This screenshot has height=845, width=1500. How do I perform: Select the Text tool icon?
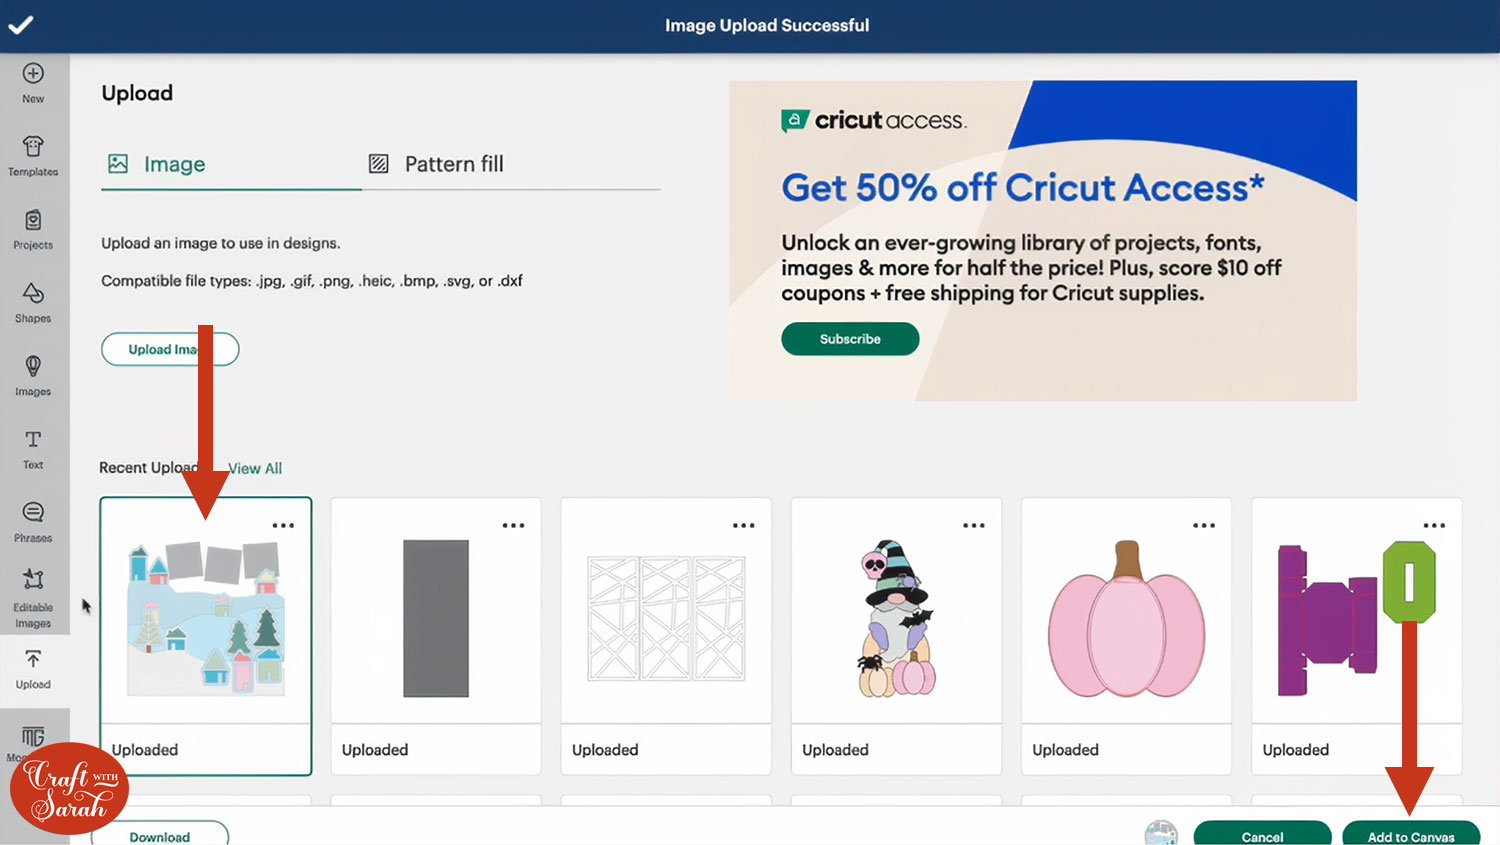pos(33,440)
